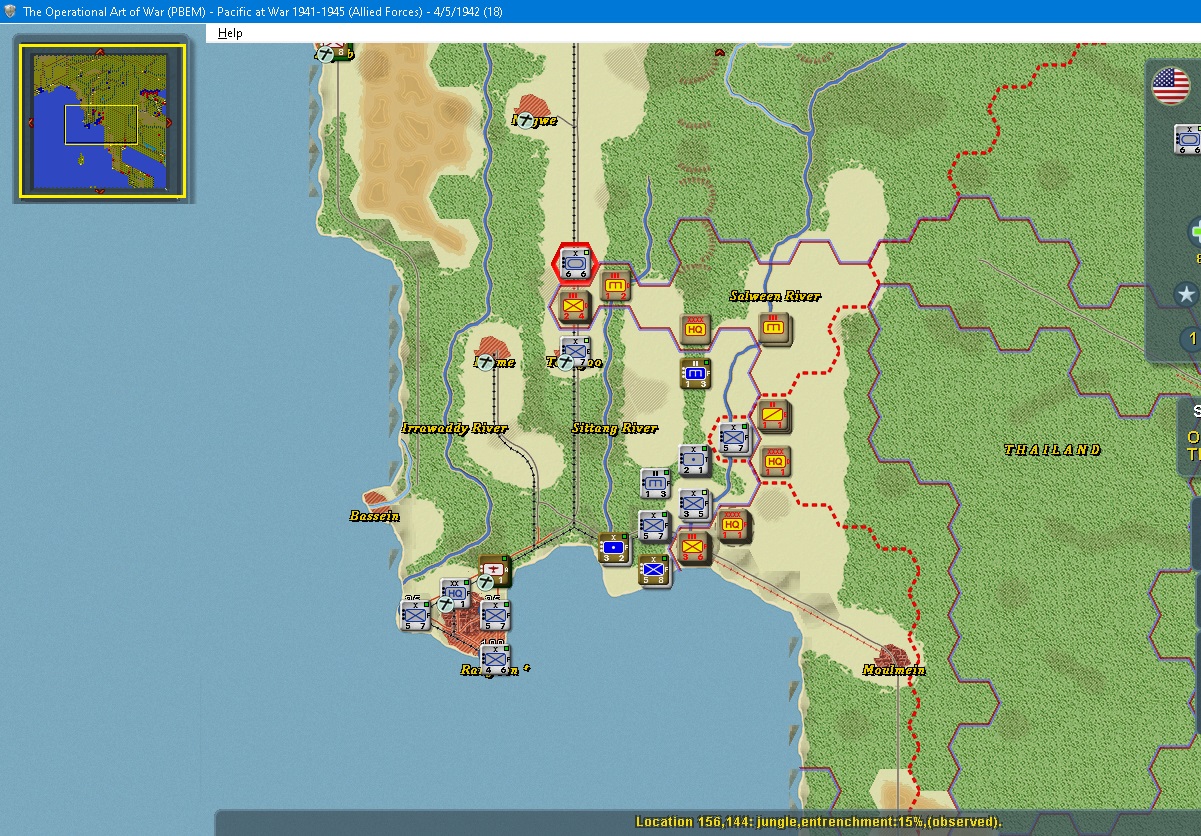1201x836 pixels.
Task: Select the grey artillery unit 1-3
Action: [x=656, y=484]
